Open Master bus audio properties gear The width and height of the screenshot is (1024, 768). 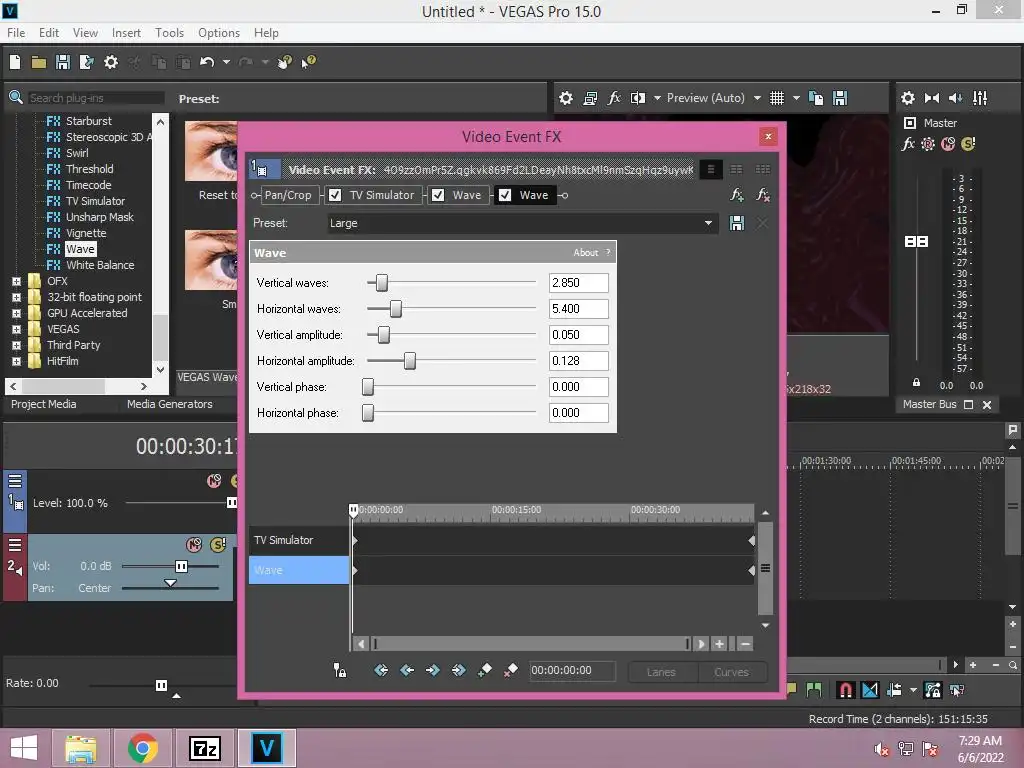point(908,98)
